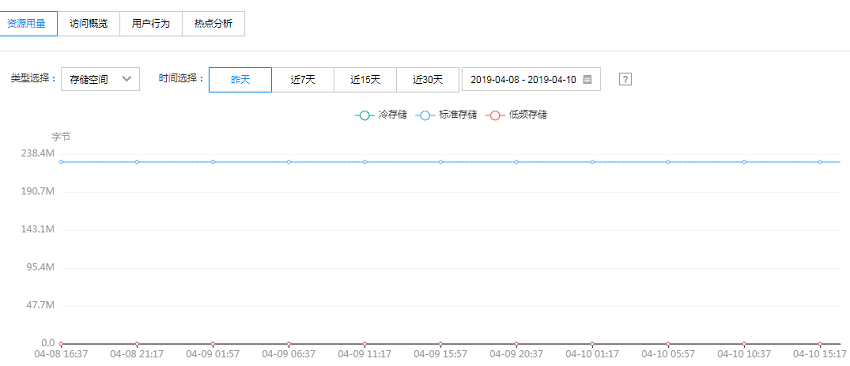Click the 低频存储 point at 04-09 20:37

pos(516,344)
